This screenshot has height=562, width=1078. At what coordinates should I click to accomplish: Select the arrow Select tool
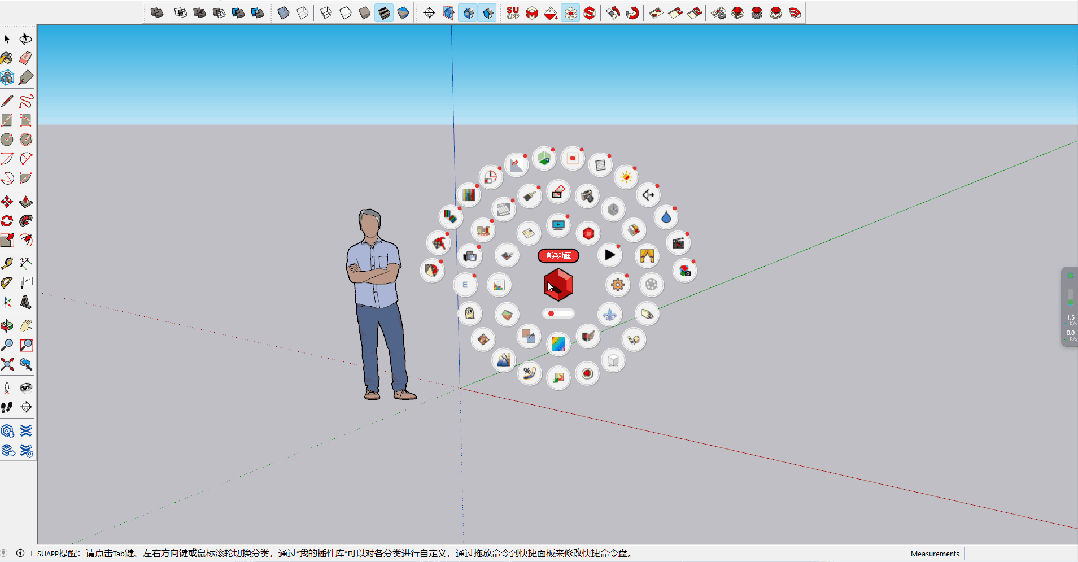tap(7, 39)
